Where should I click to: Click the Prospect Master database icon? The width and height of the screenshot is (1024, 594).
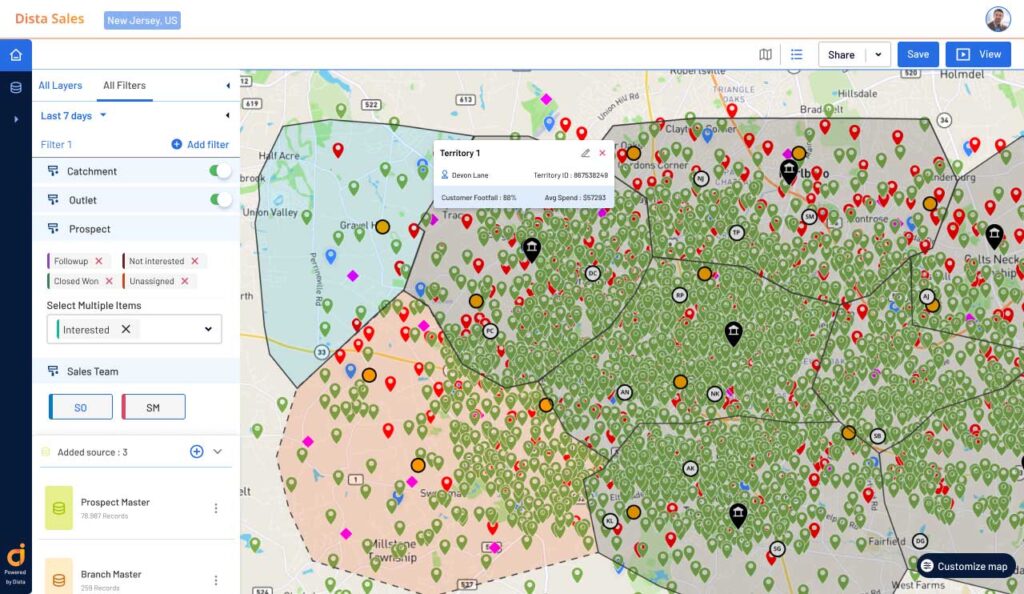[59, 508]
